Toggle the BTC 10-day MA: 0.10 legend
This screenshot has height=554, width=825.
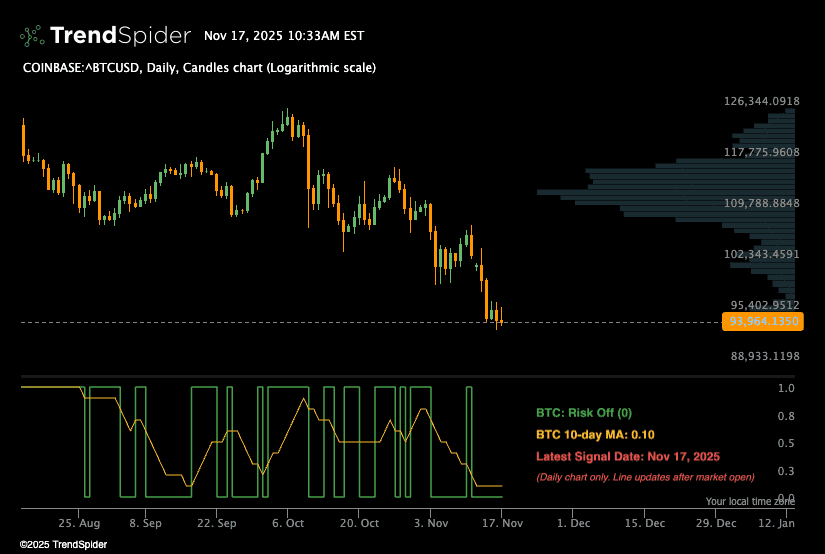[x=594, y=434]
